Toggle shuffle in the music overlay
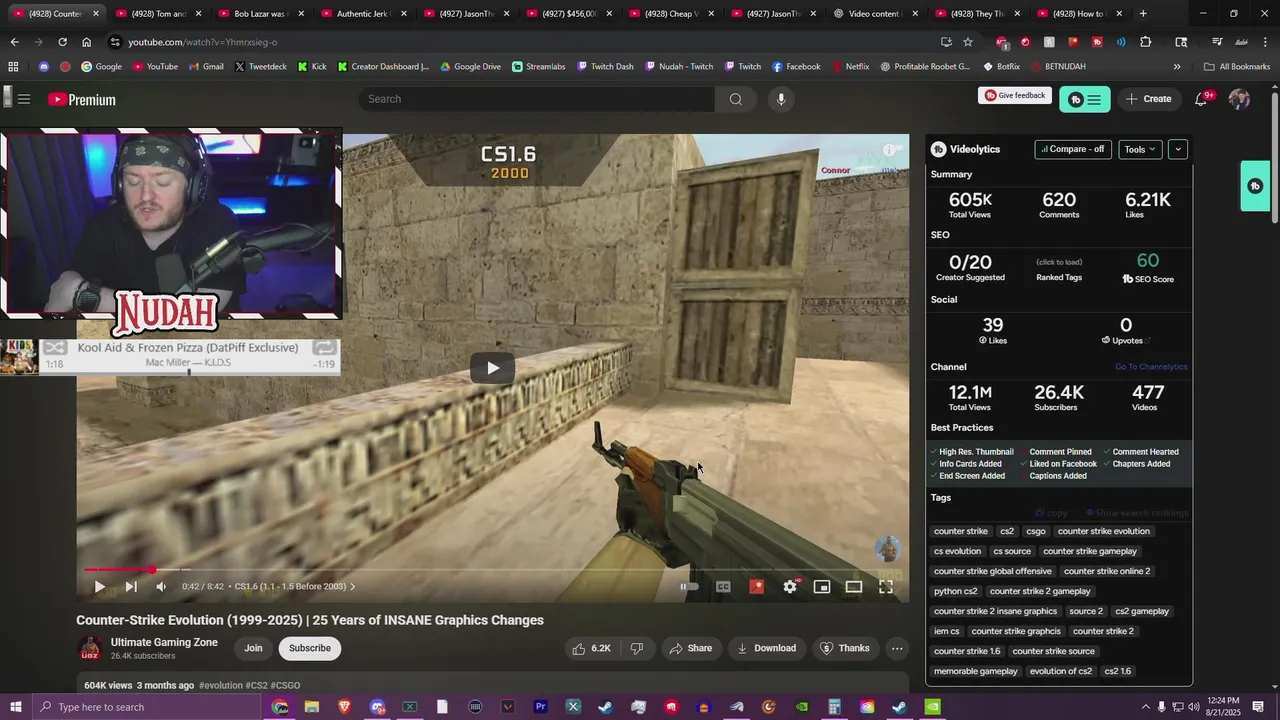Image resolution: width=1280 pixels, height=720 pixels. tap(55, 348)
